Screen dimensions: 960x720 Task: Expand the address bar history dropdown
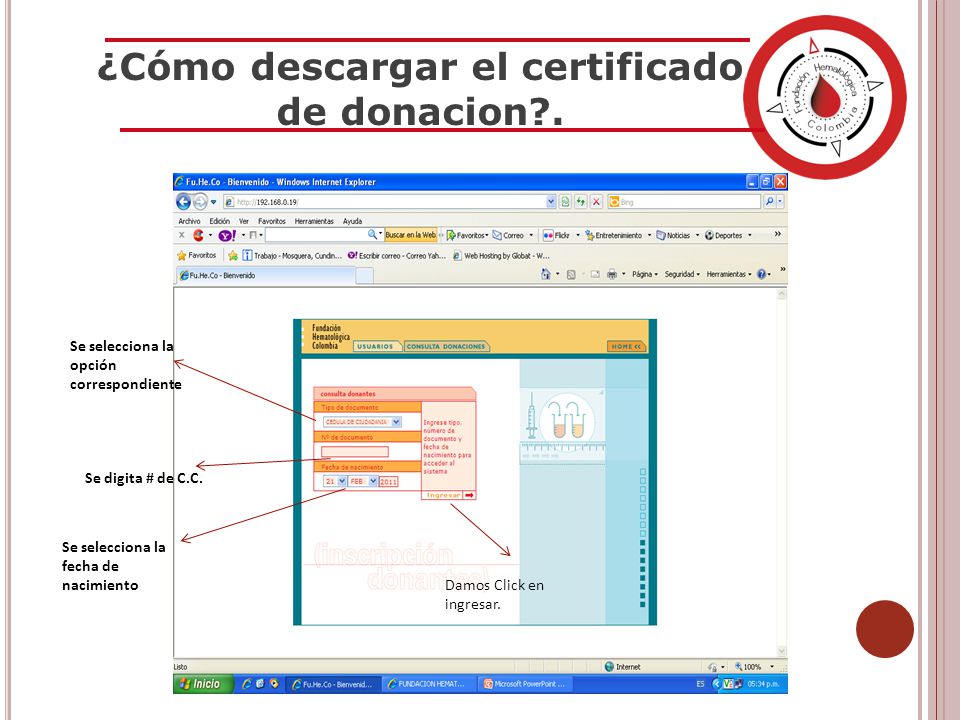[550, 201]
